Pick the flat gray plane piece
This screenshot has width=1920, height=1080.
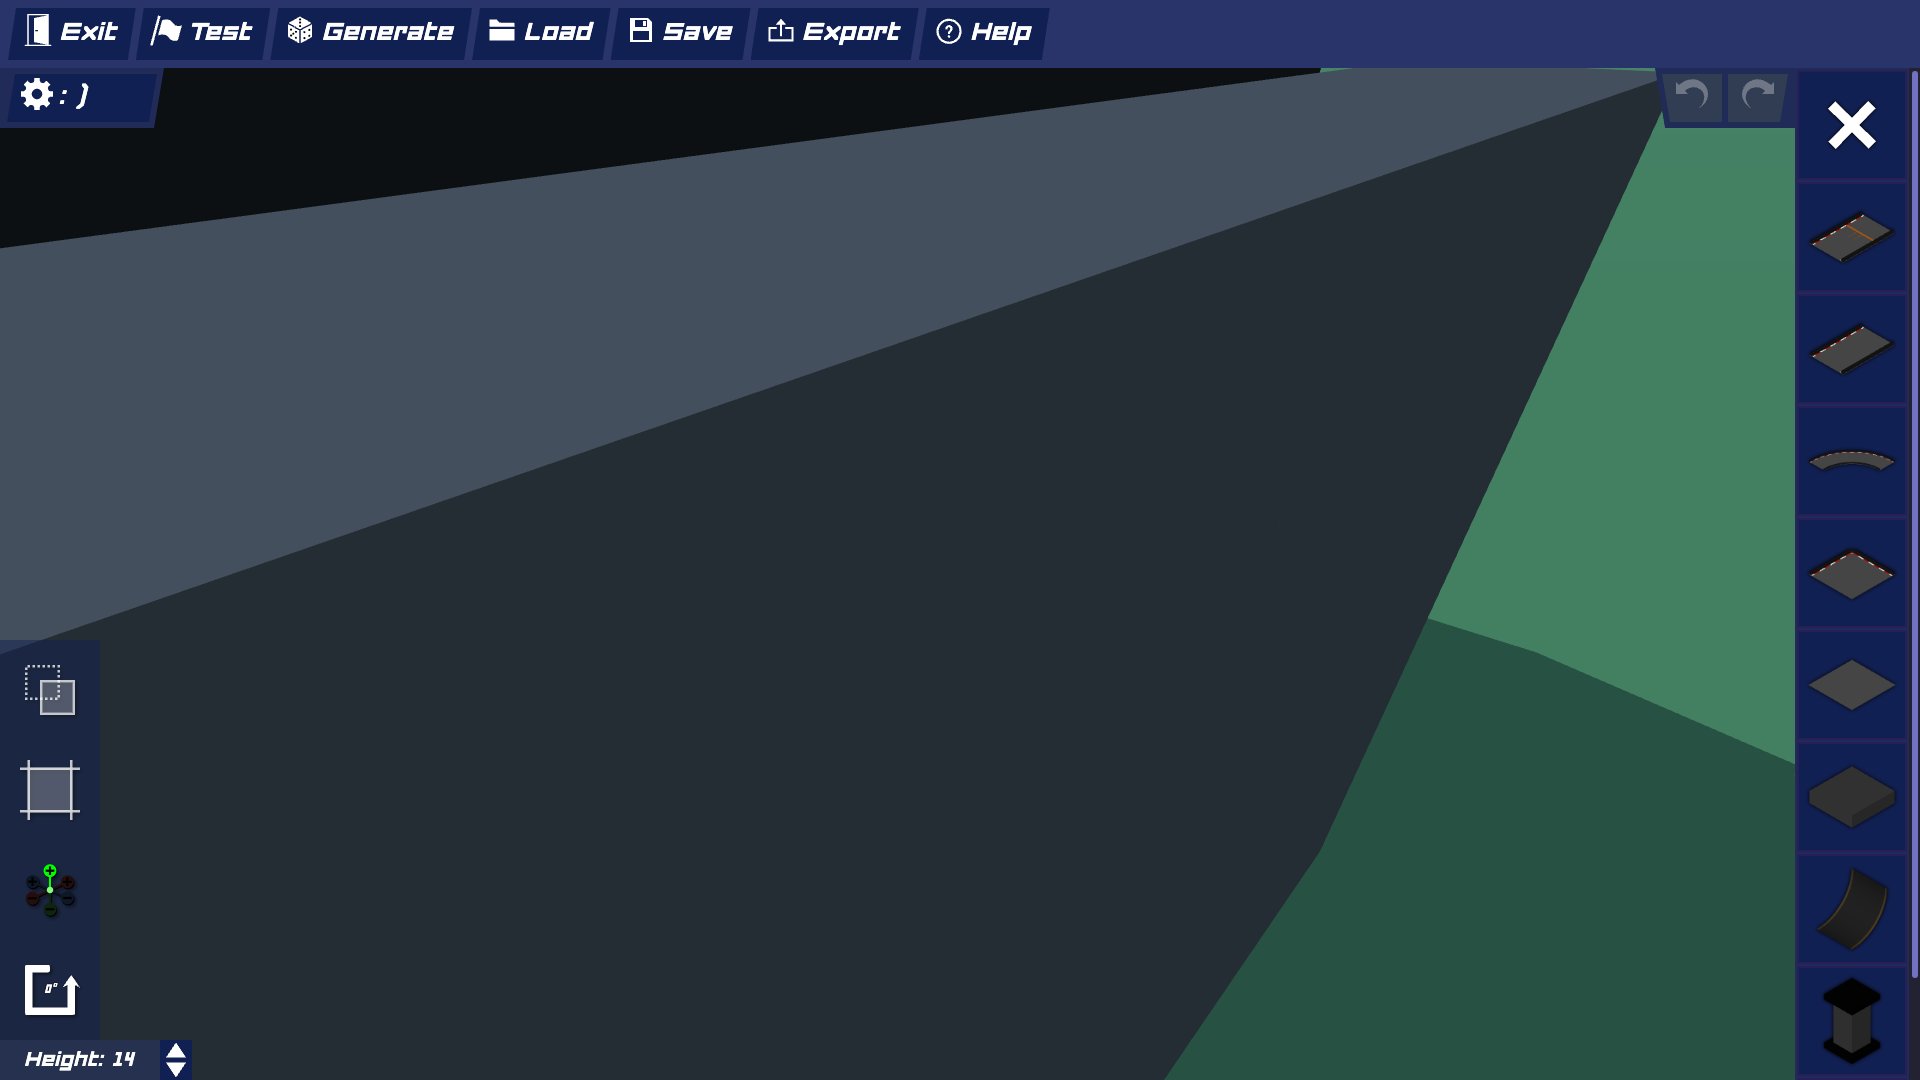tap(1851, 685)
